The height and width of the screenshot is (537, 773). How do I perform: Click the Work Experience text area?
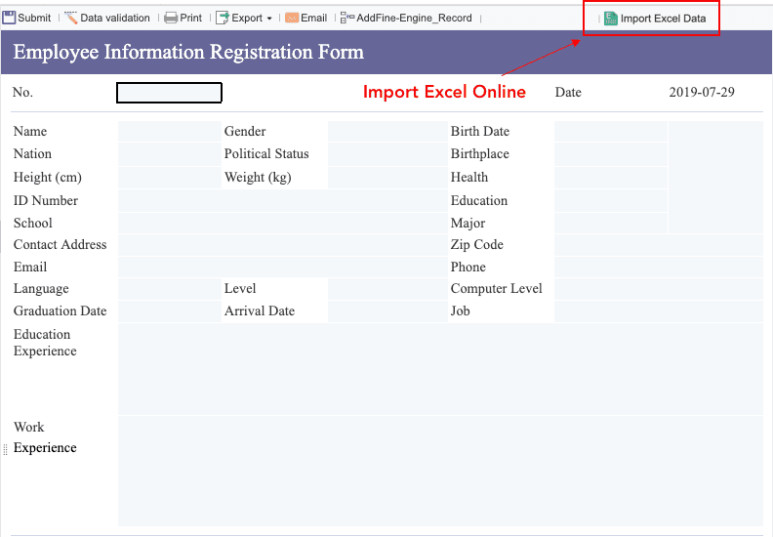[x=440, y=471]
